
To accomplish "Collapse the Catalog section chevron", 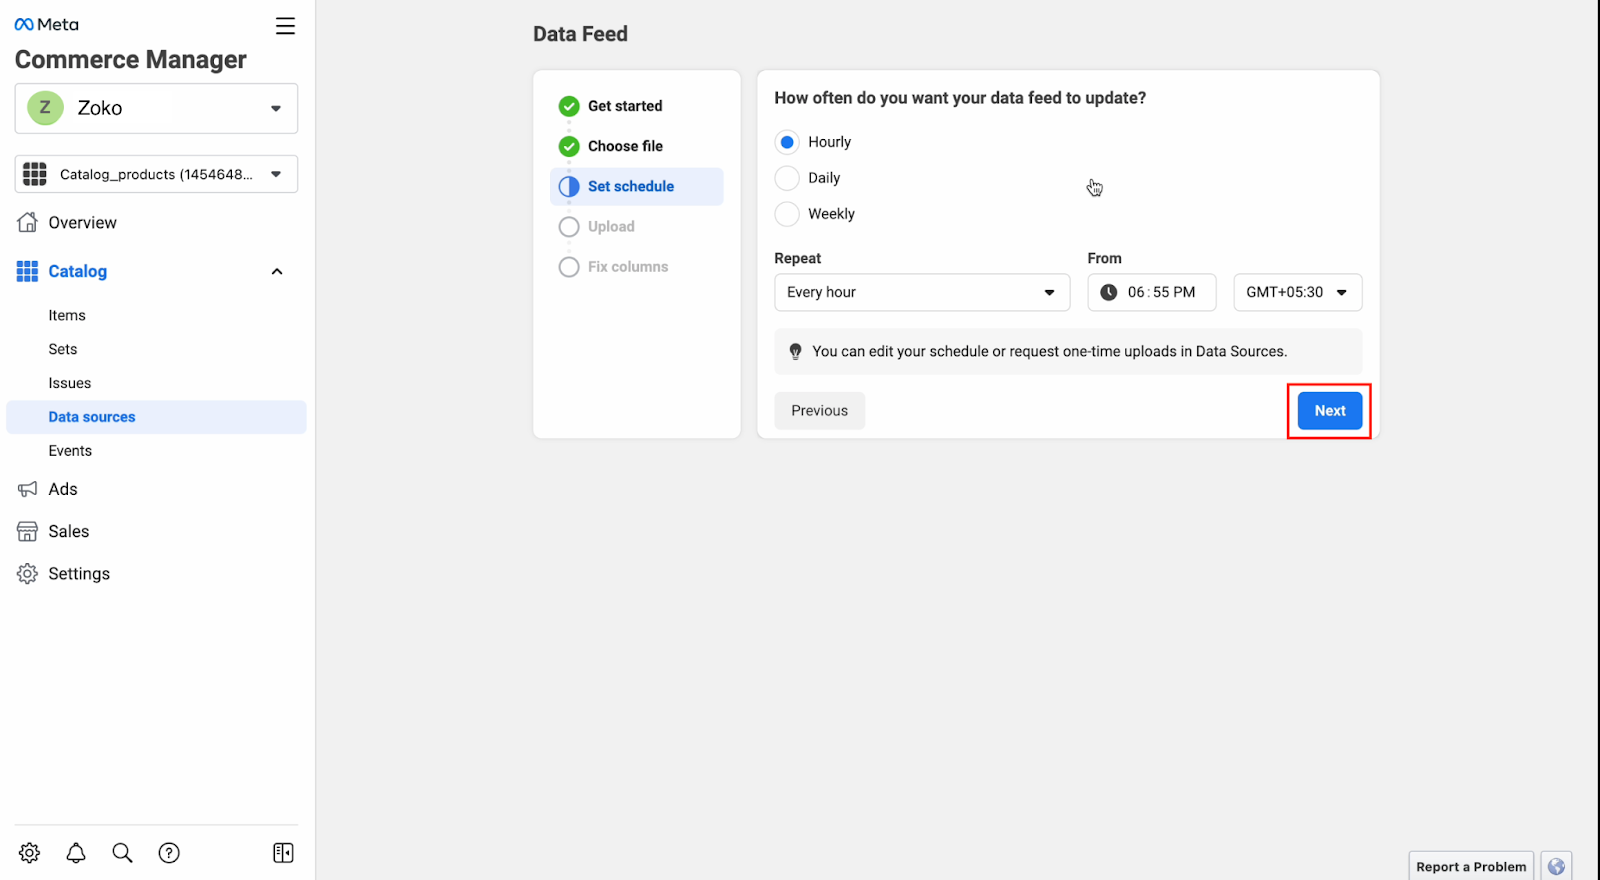I will [277, 271].
